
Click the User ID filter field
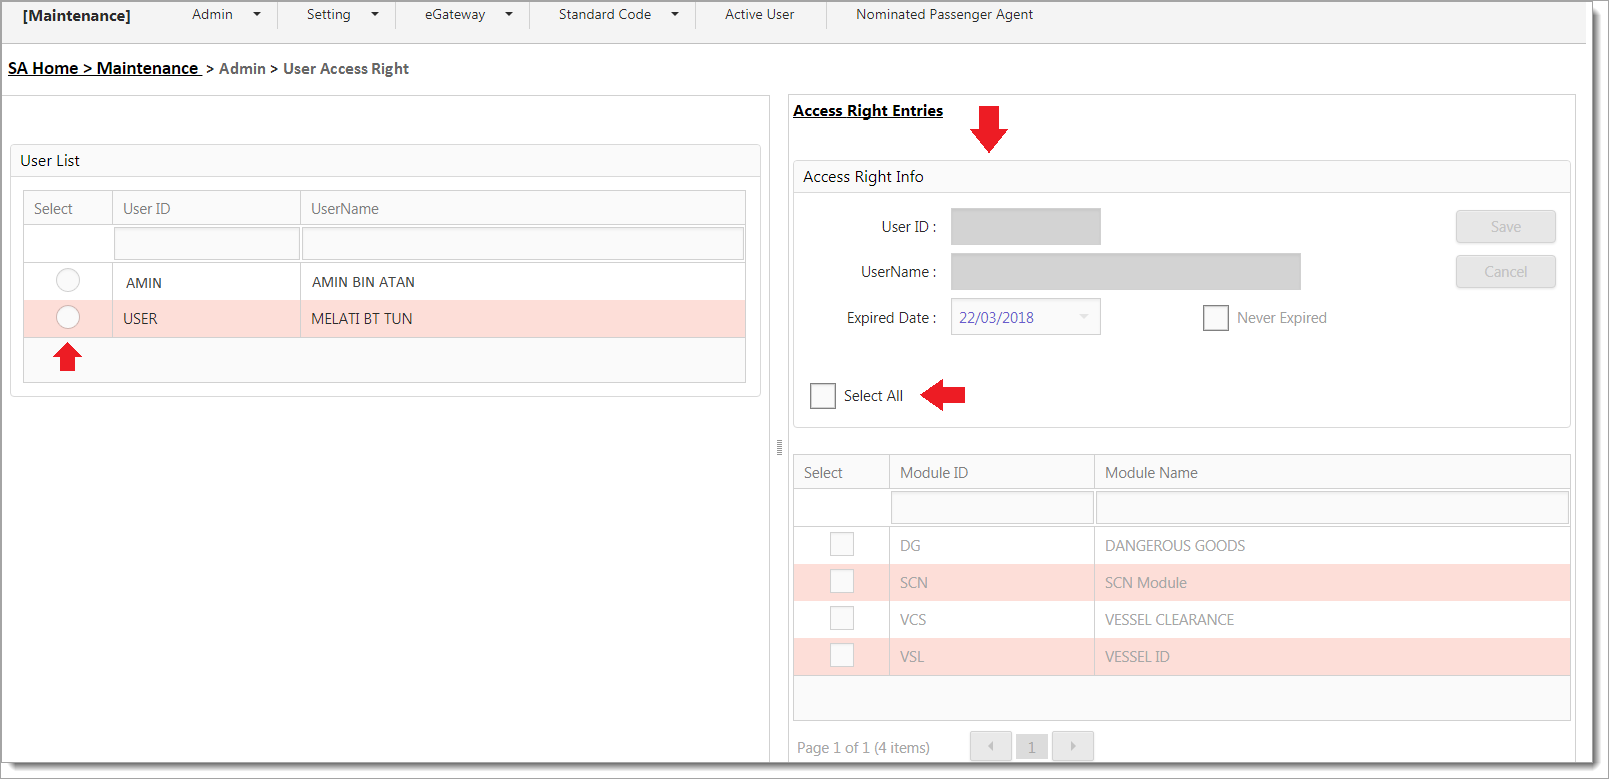[x=207, y=244]
